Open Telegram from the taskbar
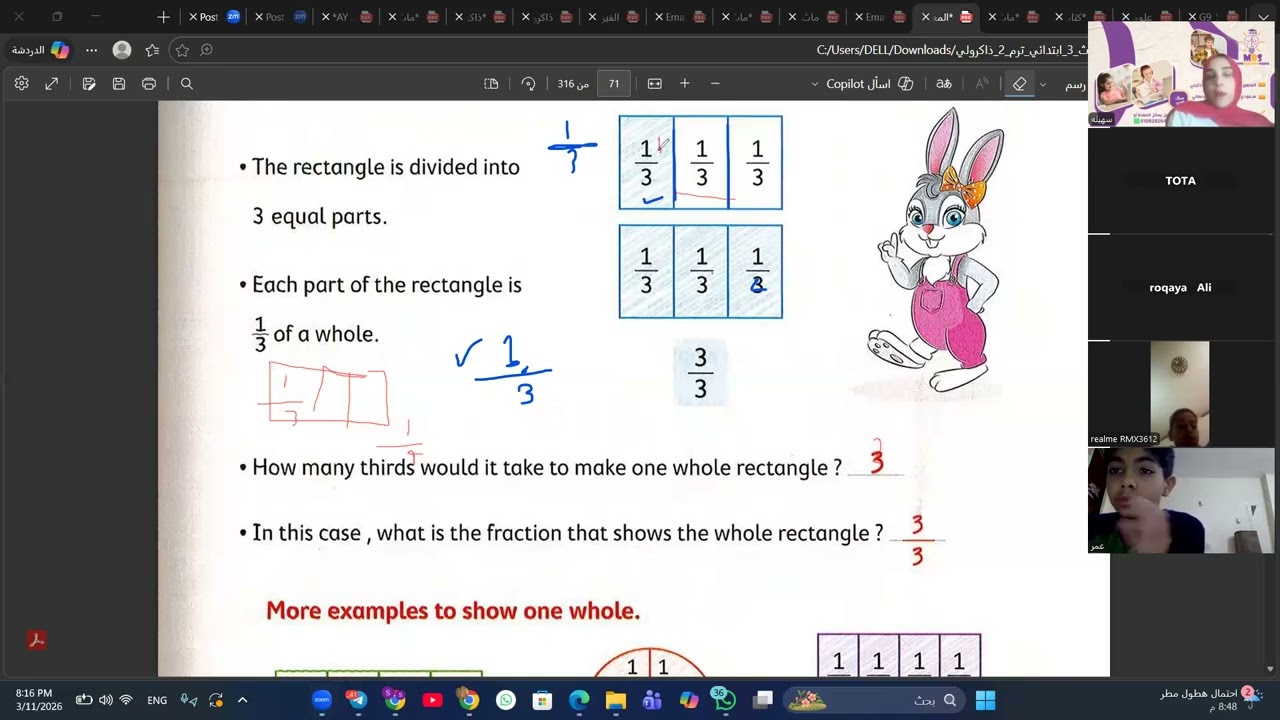The image size is (1280, 720). tap(358, 700)
